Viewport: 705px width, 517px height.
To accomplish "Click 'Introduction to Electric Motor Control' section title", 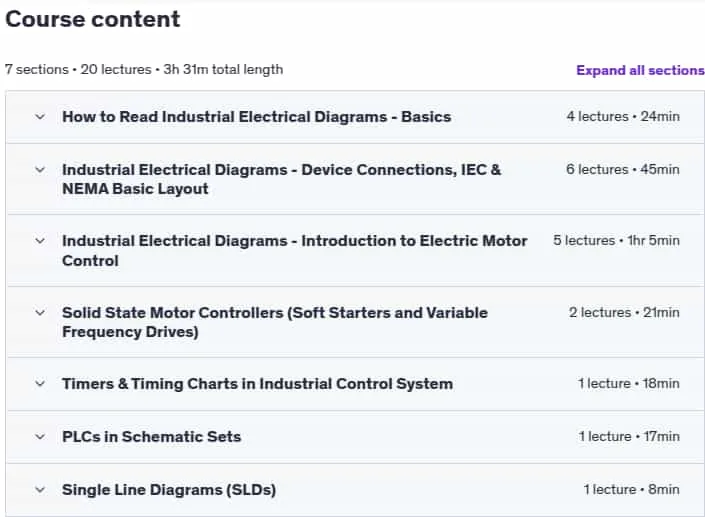I will (294, 251).
